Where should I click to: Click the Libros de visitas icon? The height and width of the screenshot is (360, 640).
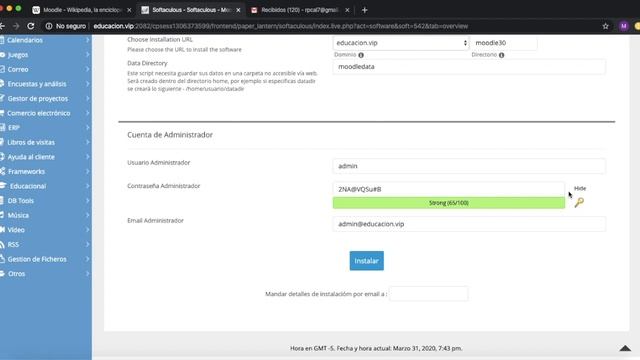point(2,142)
